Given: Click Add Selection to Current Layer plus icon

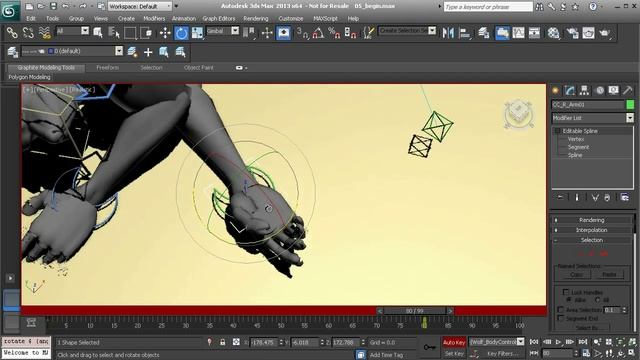Looking at the screenshot, I should click(x=148, y=52).
